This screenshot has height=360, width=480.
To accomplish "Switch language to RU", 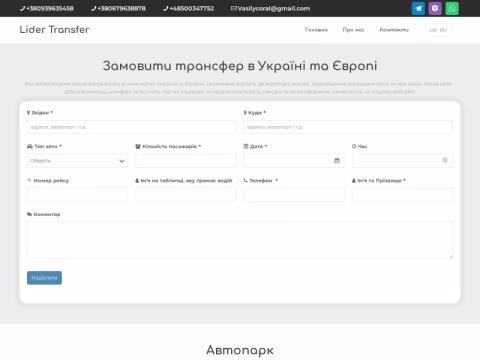I will coord(443,30).
